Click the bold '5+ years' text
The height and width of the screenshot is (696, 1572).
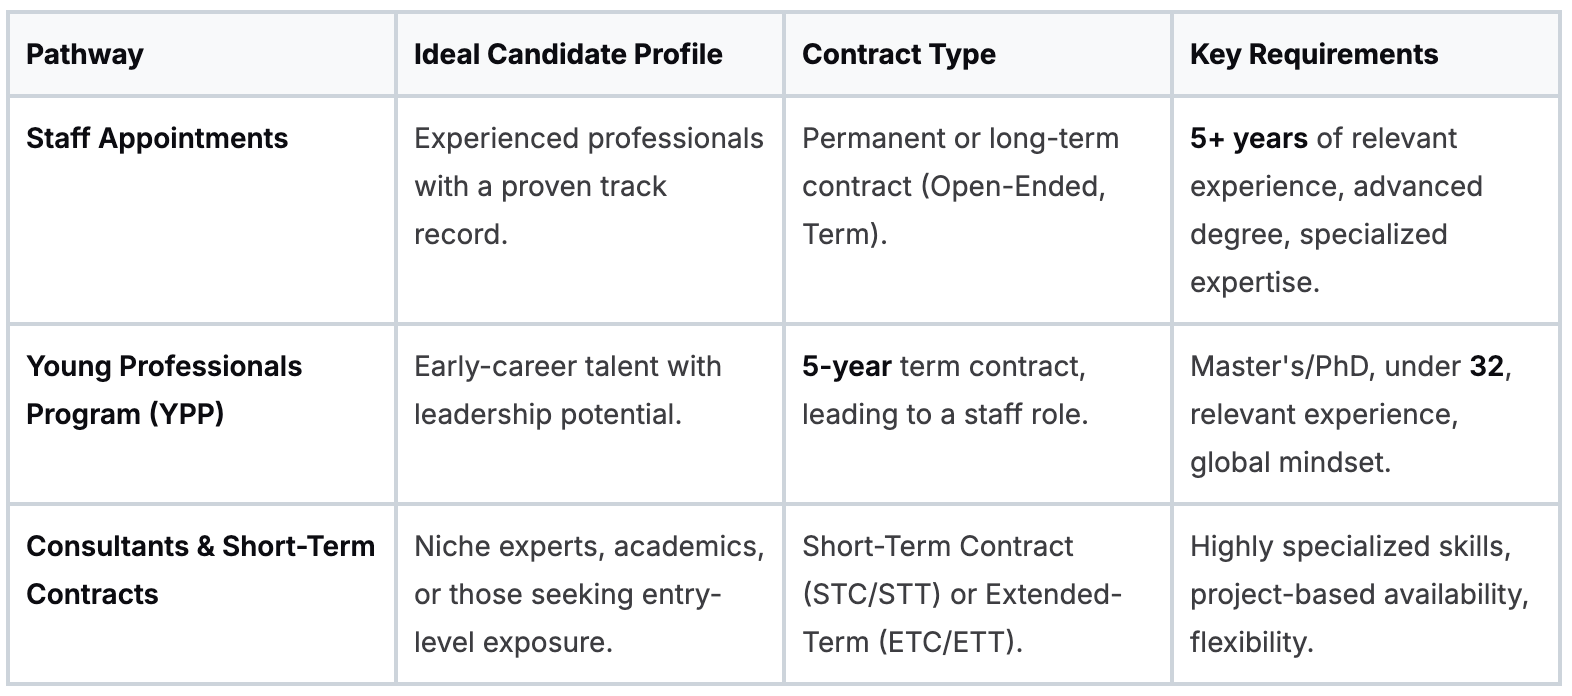tap(1248, 138)
